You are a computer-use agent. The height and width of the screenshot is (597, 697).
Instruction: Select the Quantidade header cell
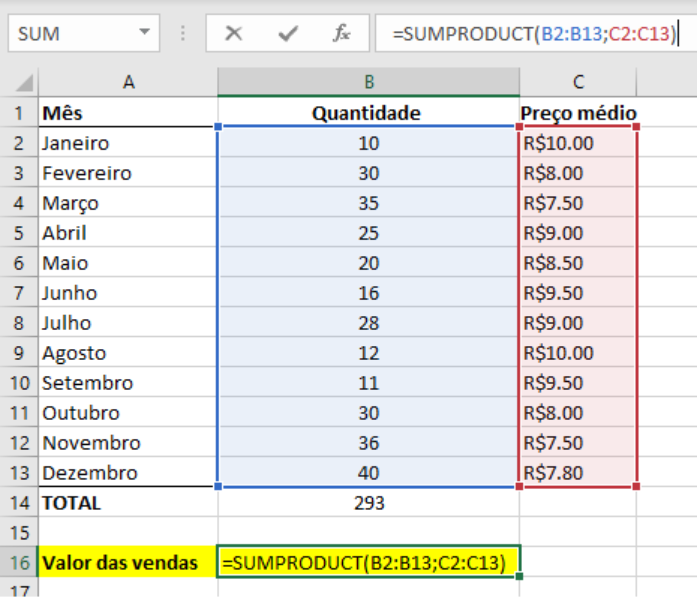tap(367, 113)
